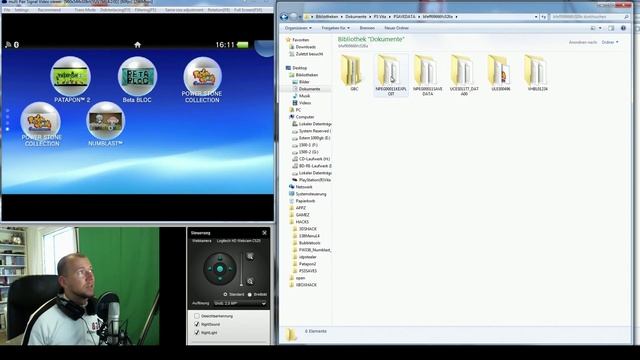640x360 pixels.
Task: Click the Neuer Ordner button
Action: pos(396,28)
